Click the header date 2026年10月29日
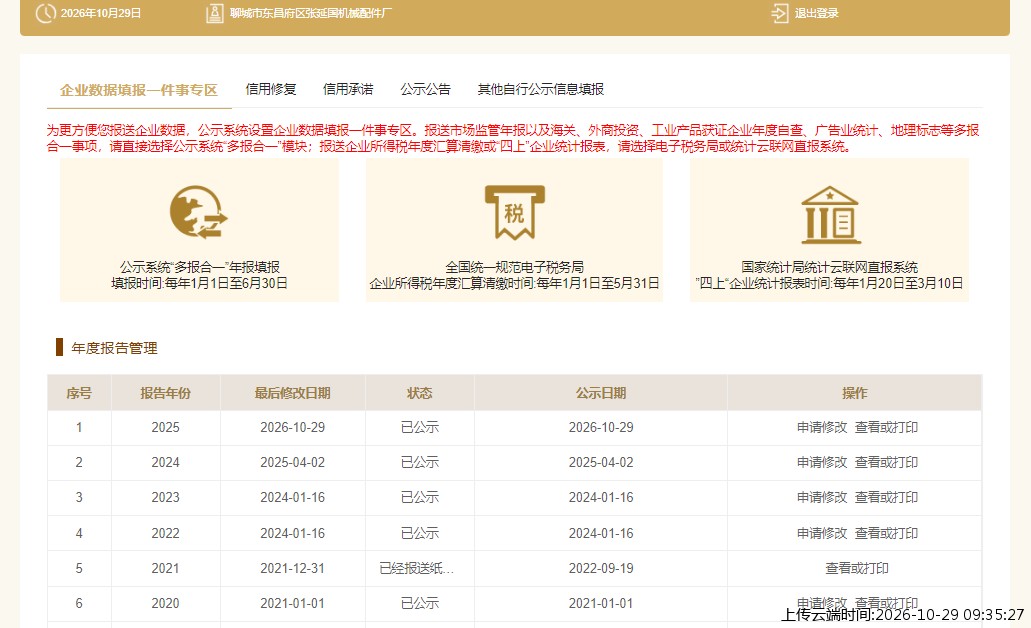 (x=101, y=13)
